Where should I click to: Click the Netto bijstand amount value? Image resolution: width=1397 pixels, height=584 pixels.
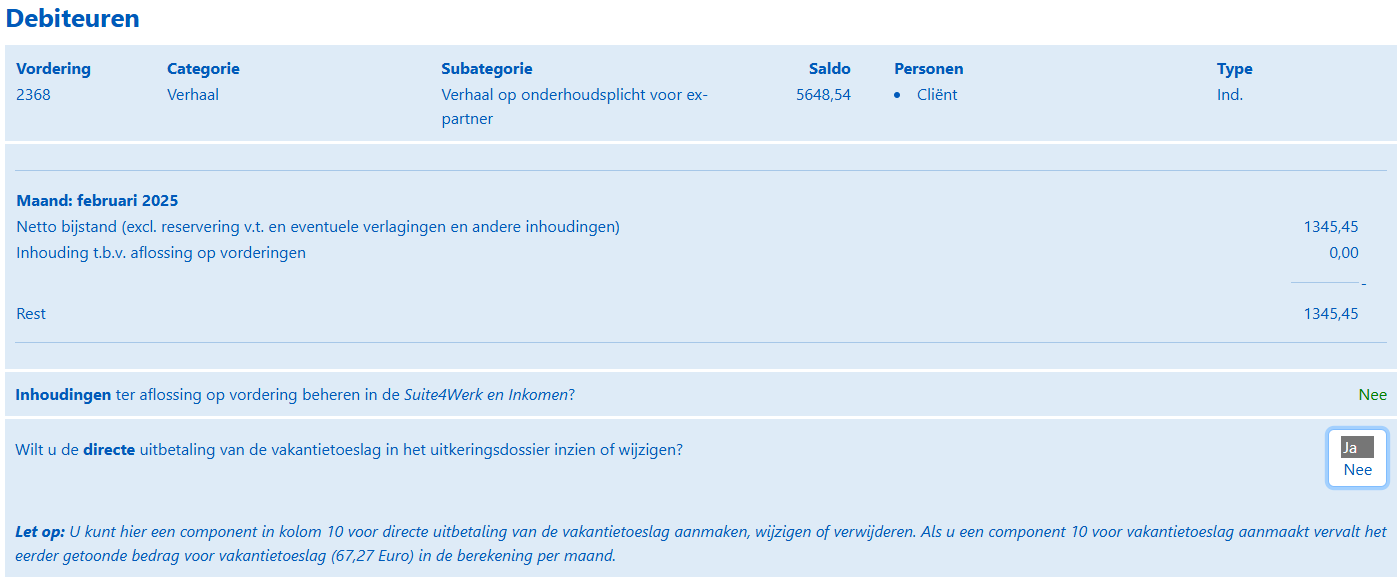1330,227
